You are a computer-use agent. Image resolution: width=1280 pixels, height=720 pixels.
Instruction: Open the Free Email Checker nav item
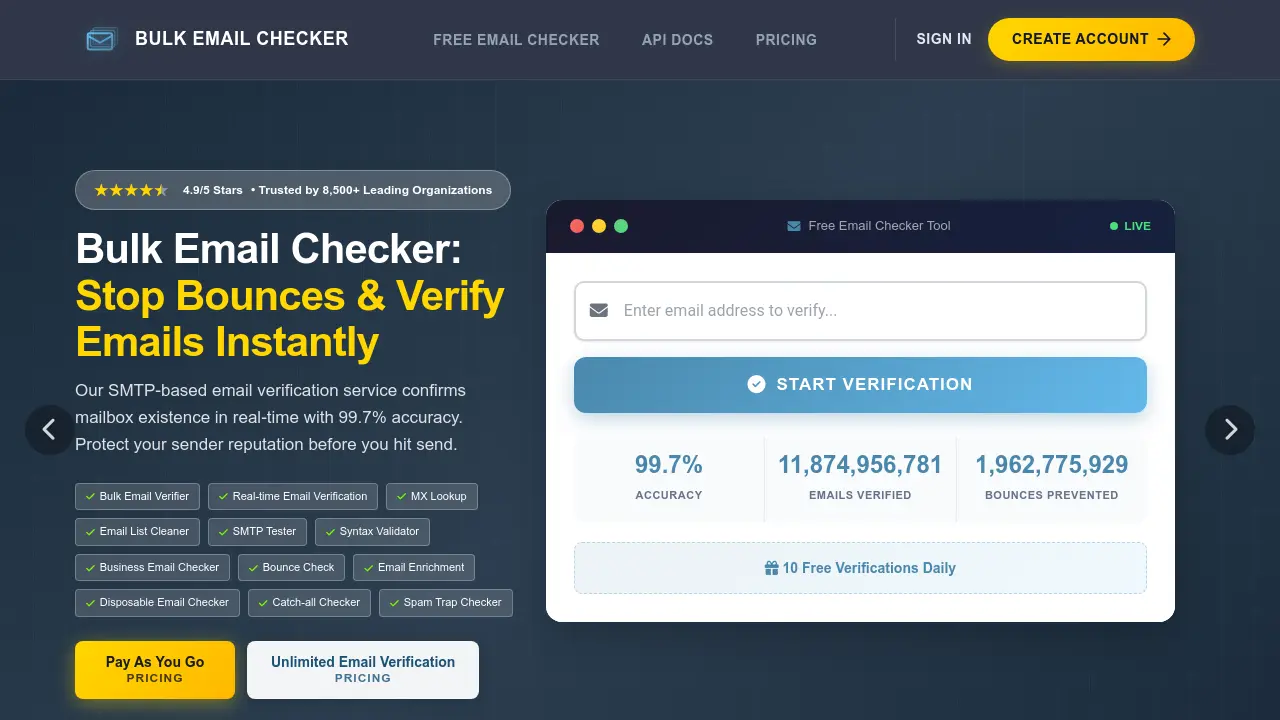tap(516, 40)
